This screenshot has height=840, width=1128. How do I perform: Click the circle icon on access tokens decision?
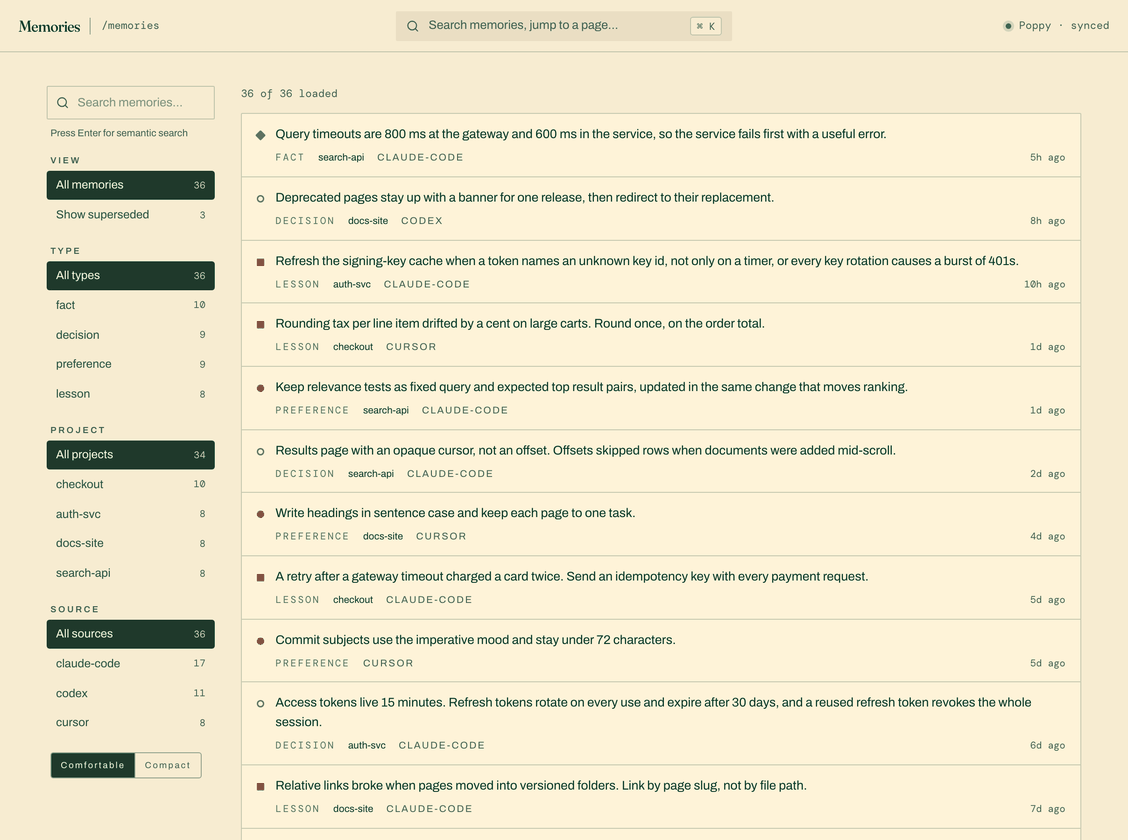coord(260,703)
